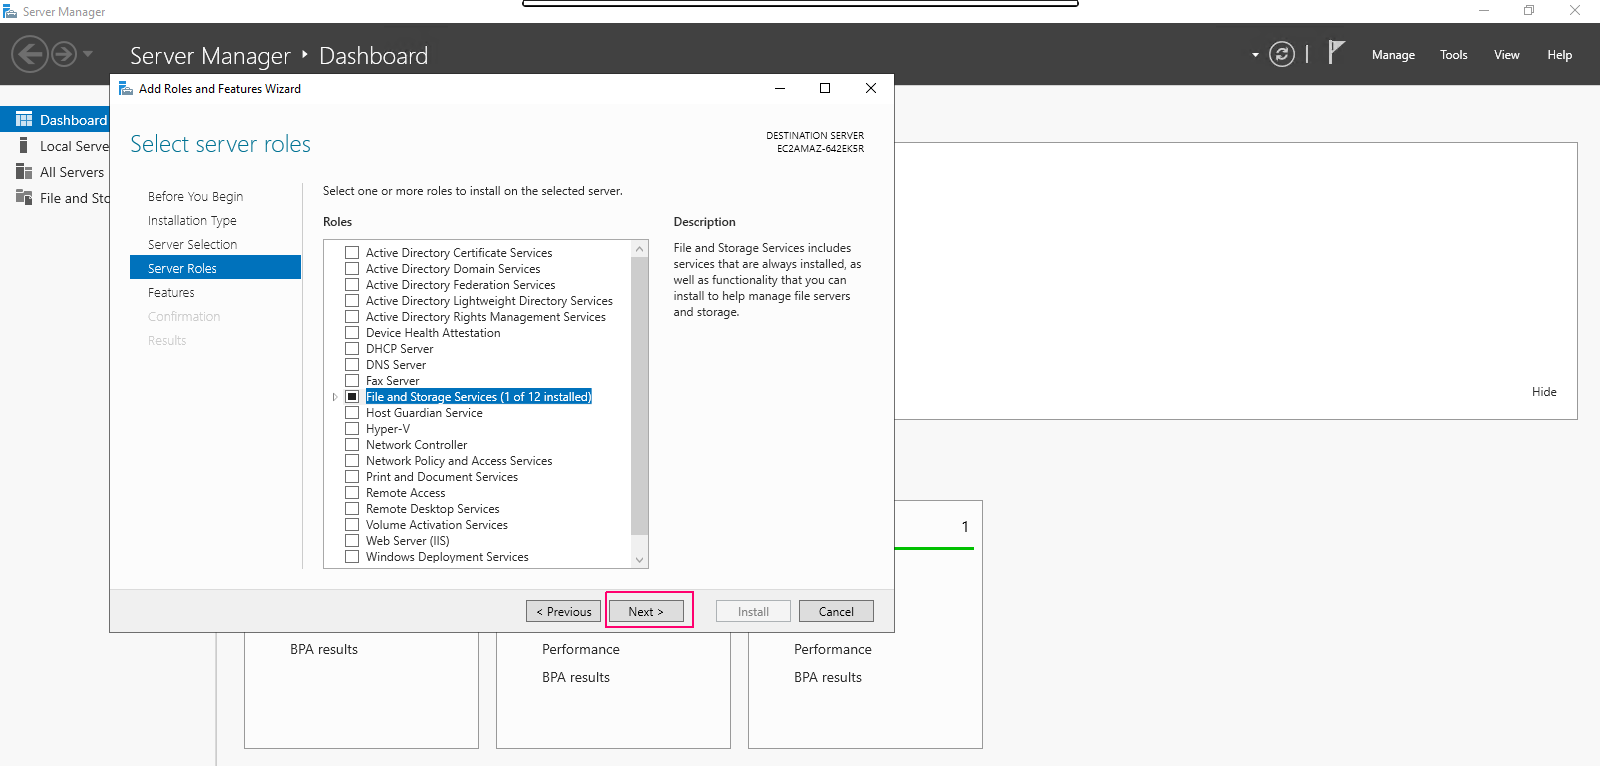Open navigation history dropdown arrow
This screenshot has height=766, width=1600.
click(x=88, y=54)
